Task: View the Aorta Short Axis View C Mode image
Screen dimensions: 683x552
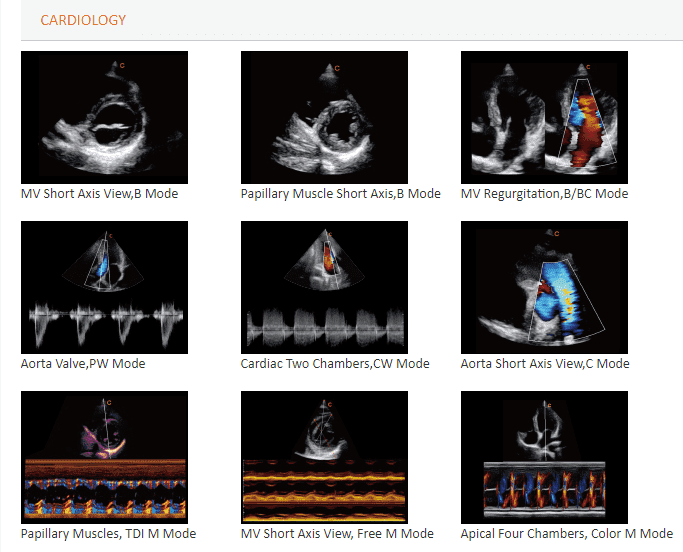Action: (x=544, y=287)
